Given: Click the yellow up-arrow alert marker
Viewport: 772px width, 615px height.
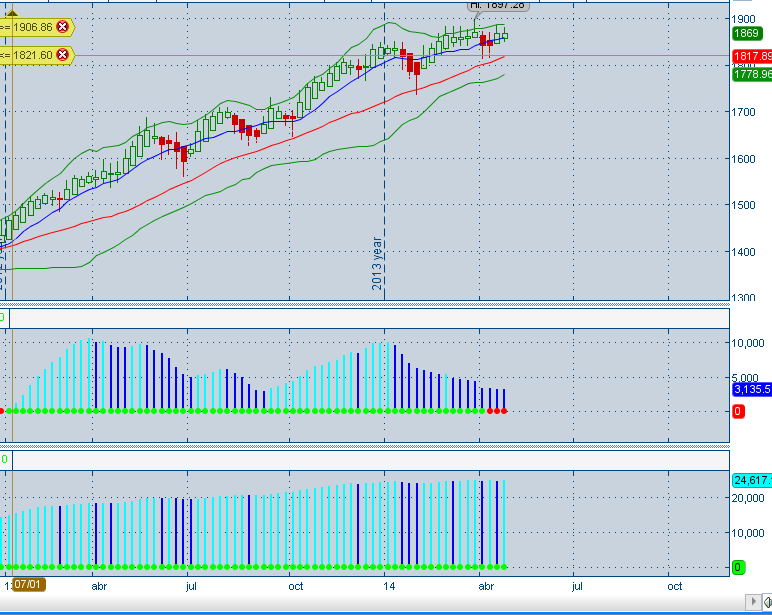Looking at the screenshot, I should [12, 12].
